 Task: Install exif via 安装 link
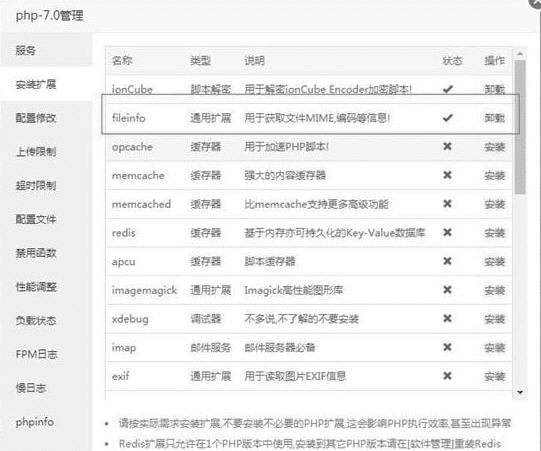(494, 376)
